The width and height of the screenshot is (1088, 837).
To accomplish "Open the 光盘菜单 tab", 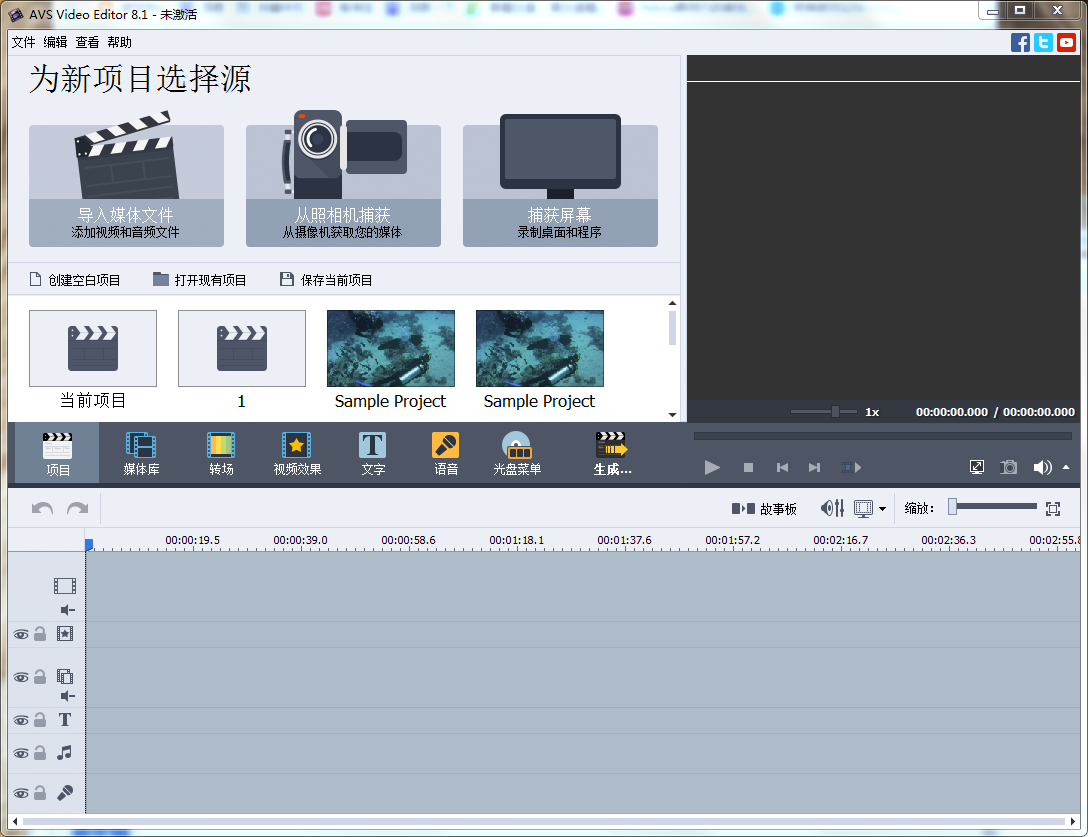I will [517, 453].
